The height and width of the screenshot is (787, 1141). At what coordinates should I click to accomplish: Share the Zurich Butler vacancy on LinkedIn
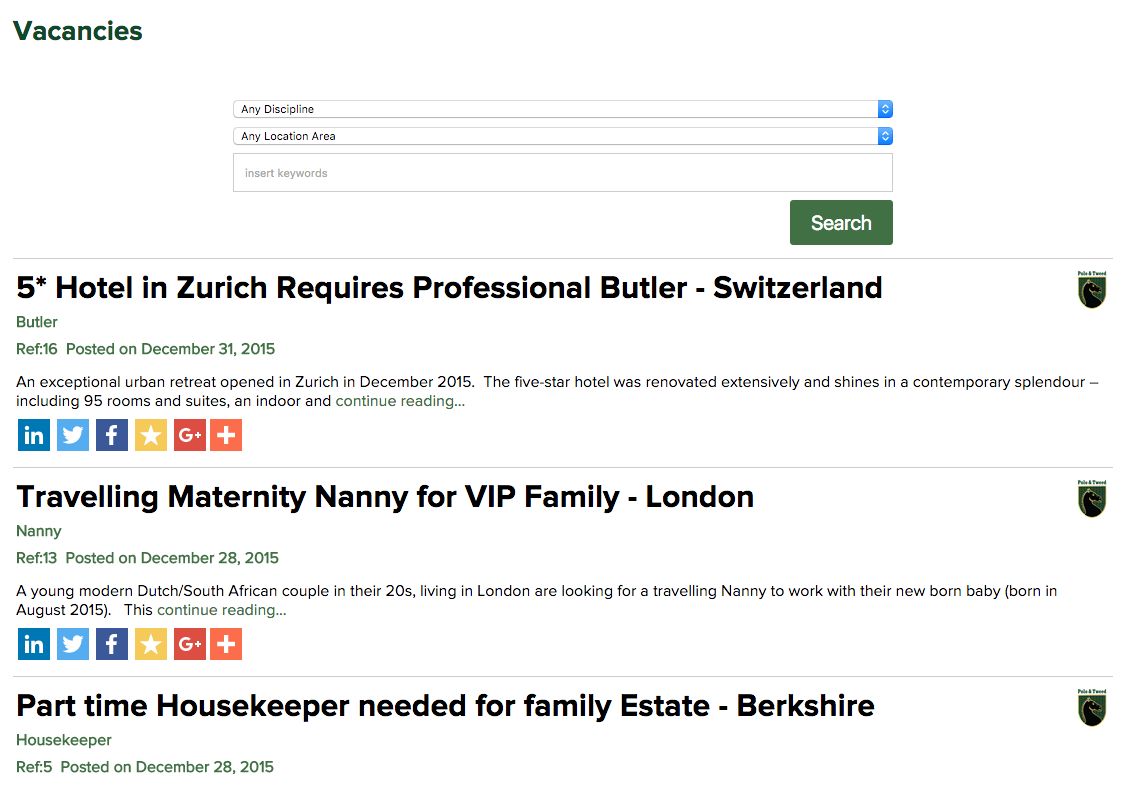[33, 434]
